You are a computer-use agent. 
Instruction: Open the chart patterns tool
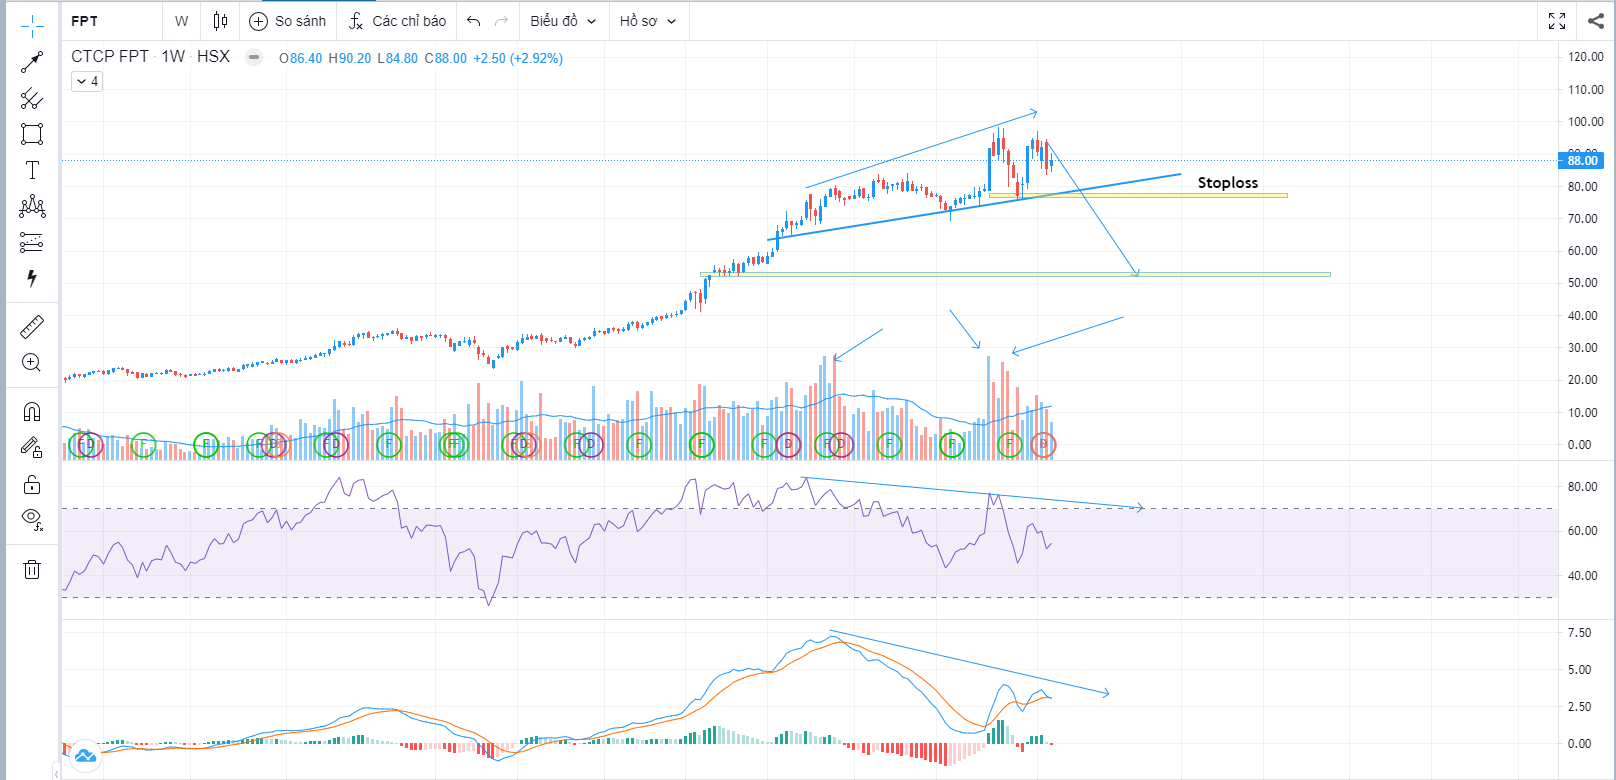tap(32, 206)
